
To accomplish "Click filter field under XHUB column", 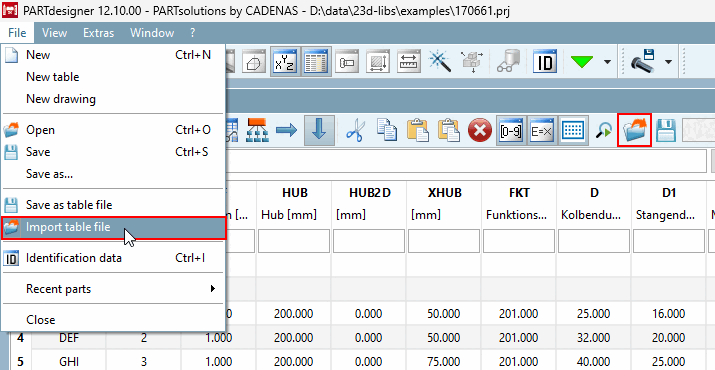I will click(444, 241).
